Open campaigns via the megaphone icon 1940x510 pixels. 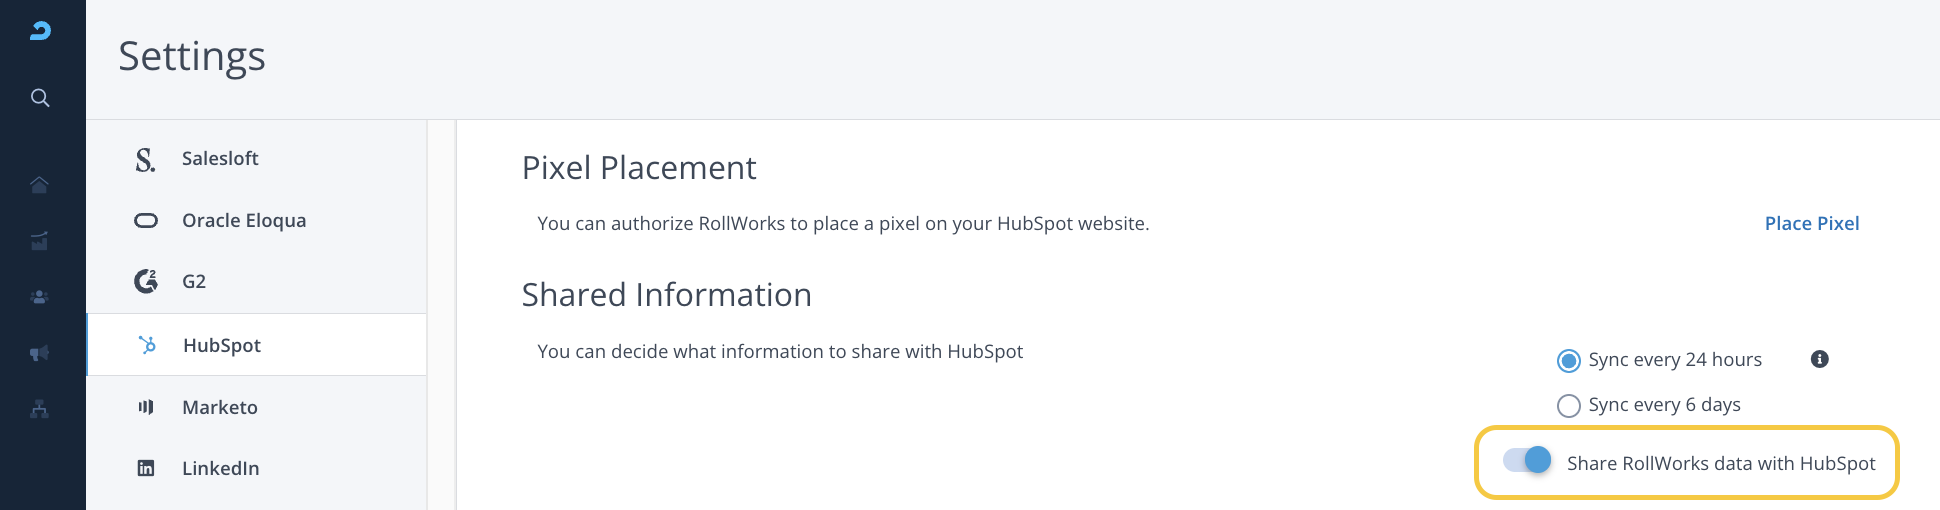pos(39,353)
